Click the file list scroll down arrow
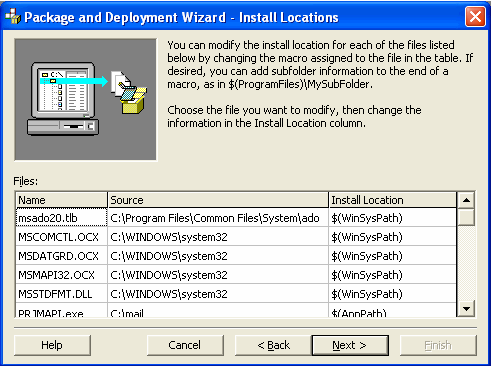This screenshot has height=366, width=491. [x=466, y=309]
